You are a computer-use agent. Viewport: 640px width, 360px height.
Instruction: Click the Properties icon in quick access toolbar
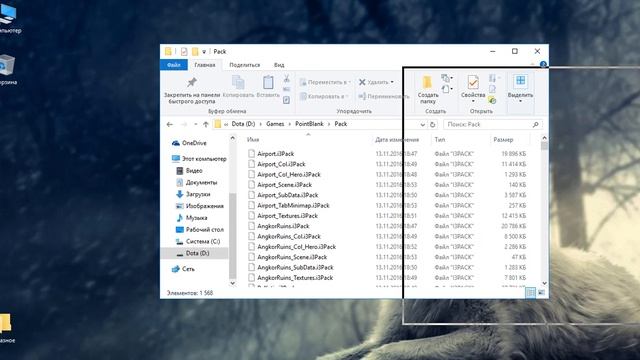(184, 51)
